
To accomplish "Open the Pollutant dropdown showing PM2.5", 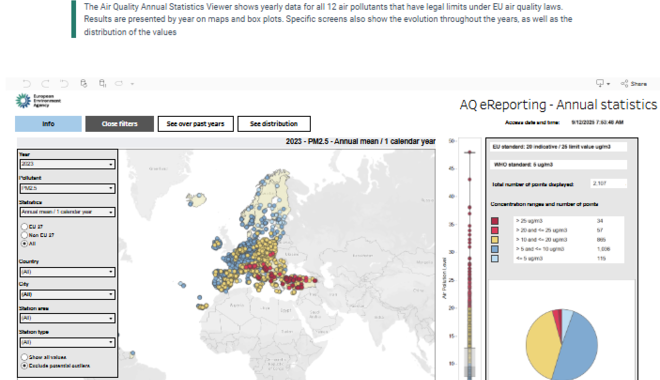I will (x=67, y=188).
